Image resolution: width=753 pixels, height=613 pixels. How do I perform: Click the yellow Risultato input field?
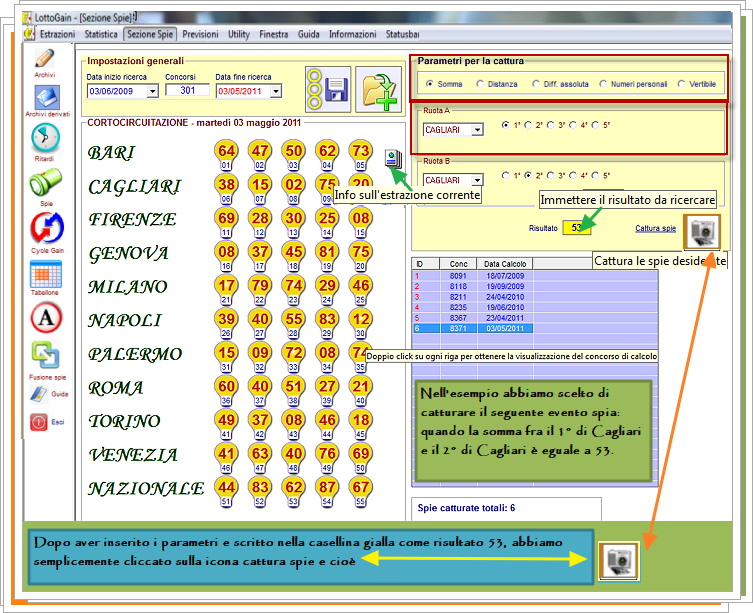pos(576,228)
